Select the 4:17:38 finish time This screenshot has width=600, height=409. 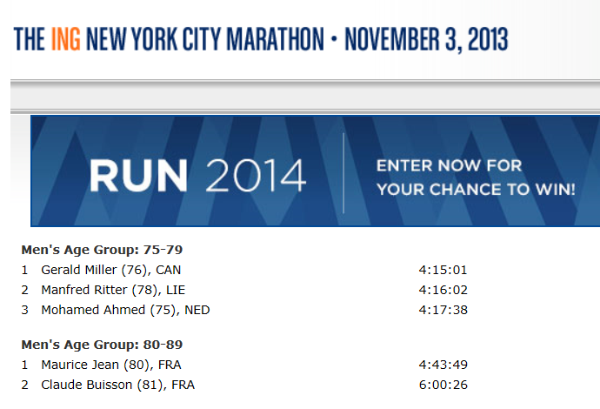tap(444, 309)
